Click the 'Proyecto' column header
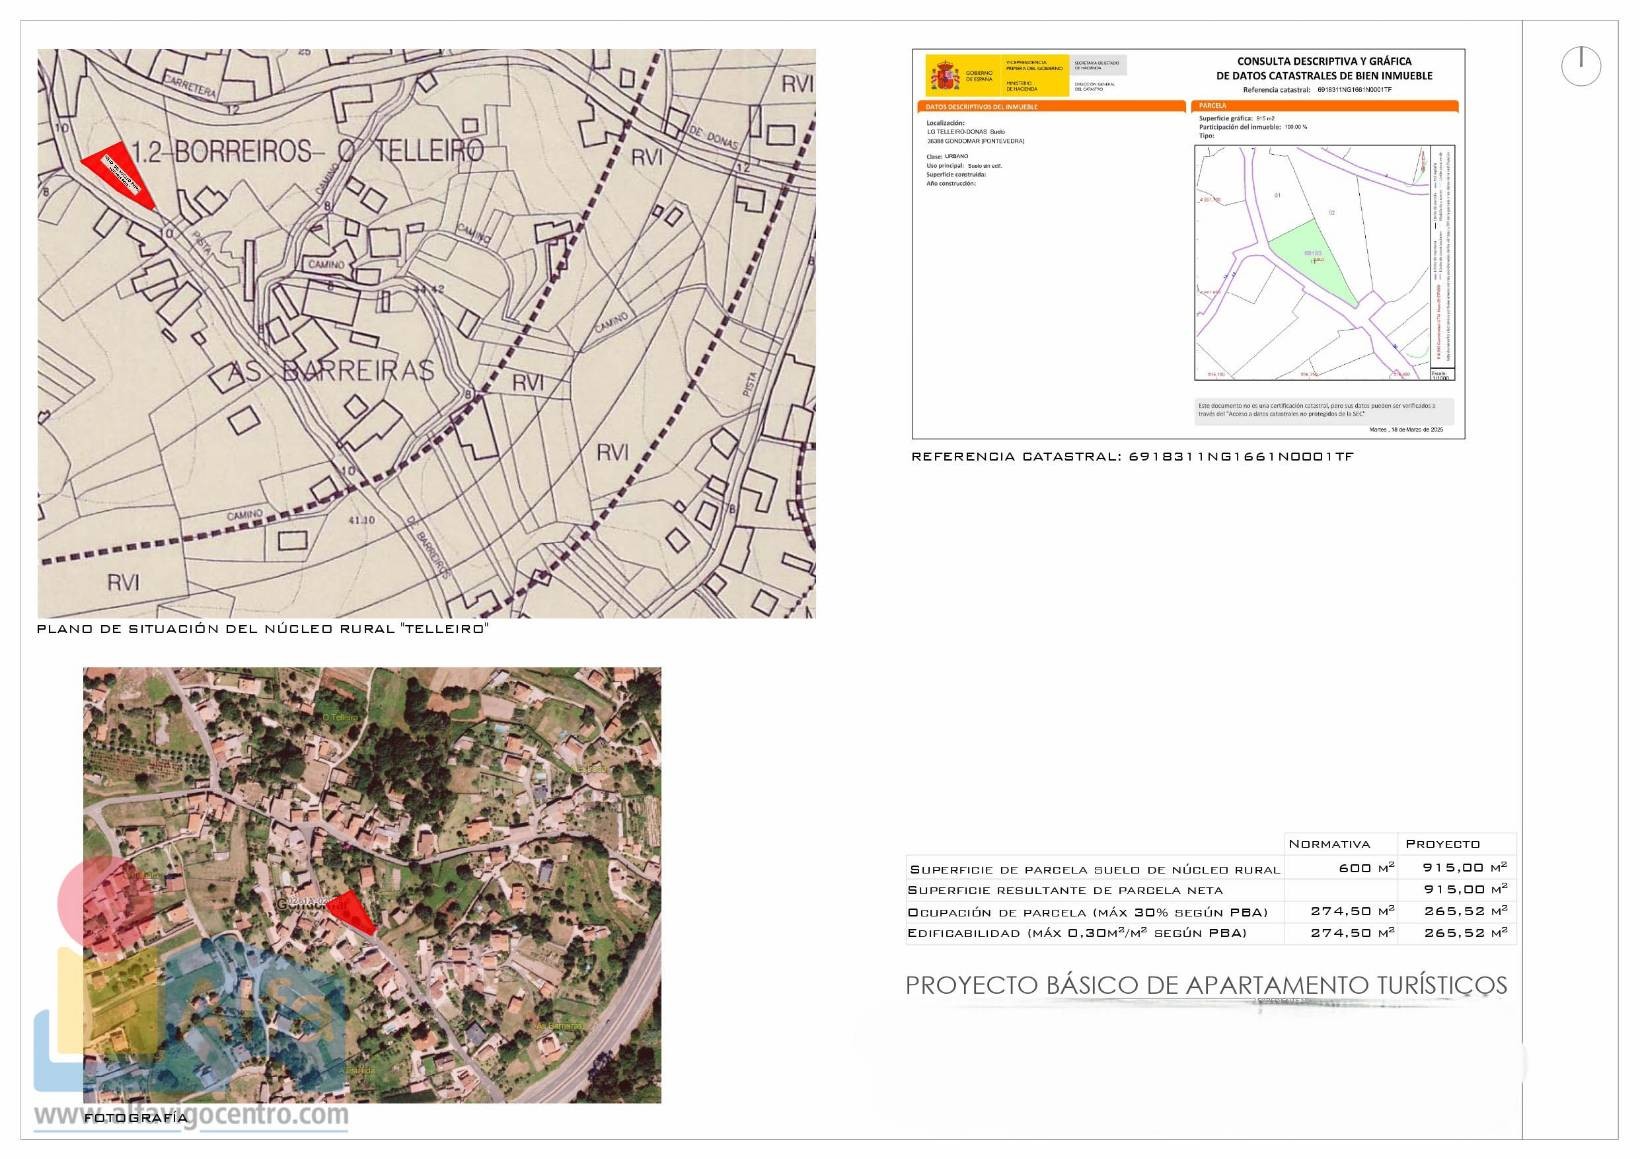1640x1159 pixels. [1442, 844]
